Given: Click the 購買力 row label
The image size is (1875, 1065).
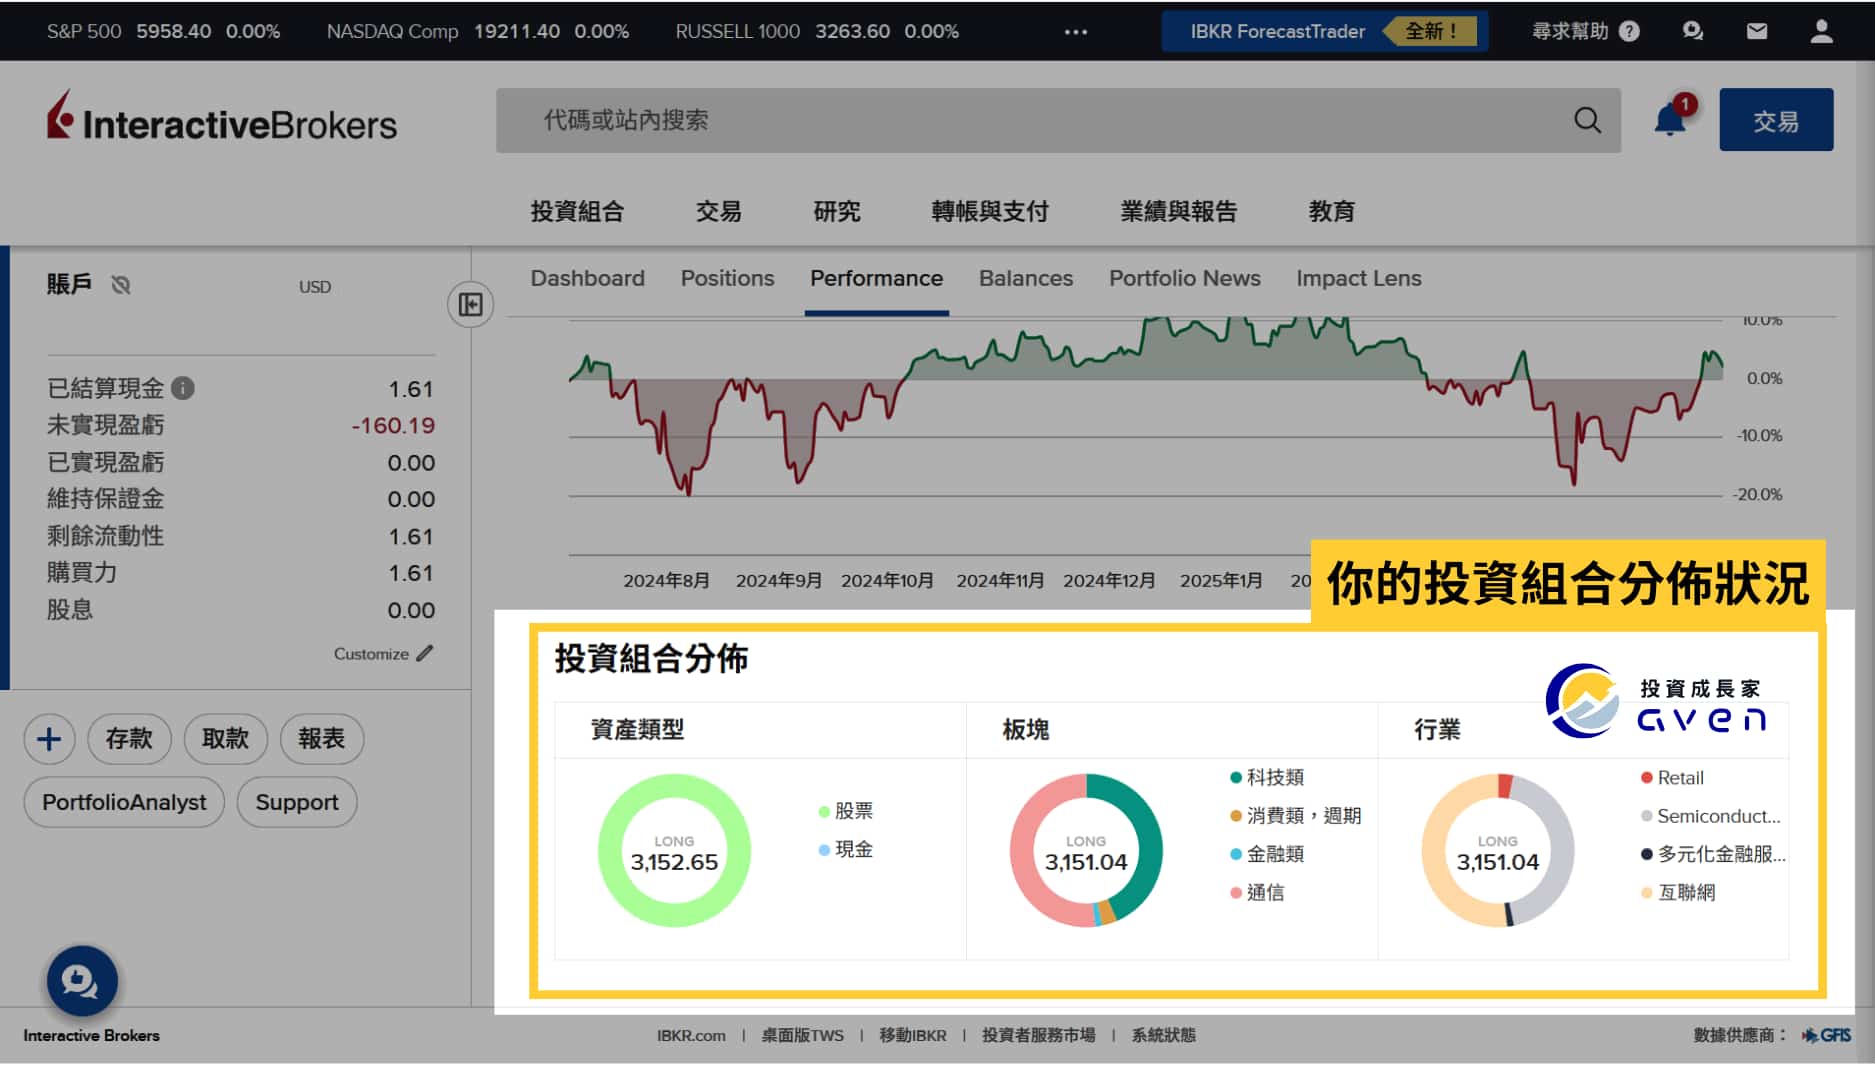Looking at the screenshot, I should pos(82,573).
